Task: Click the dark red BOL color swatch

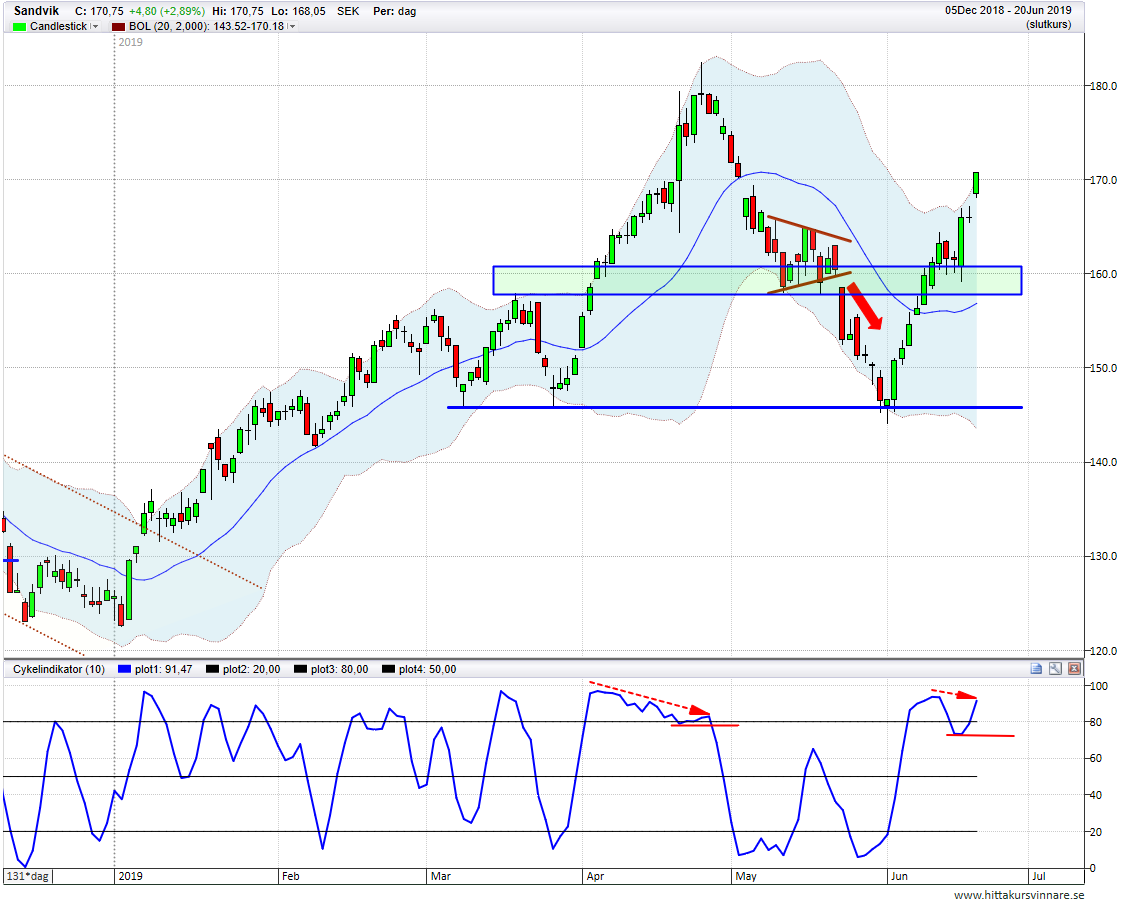Action: point(118,27)
